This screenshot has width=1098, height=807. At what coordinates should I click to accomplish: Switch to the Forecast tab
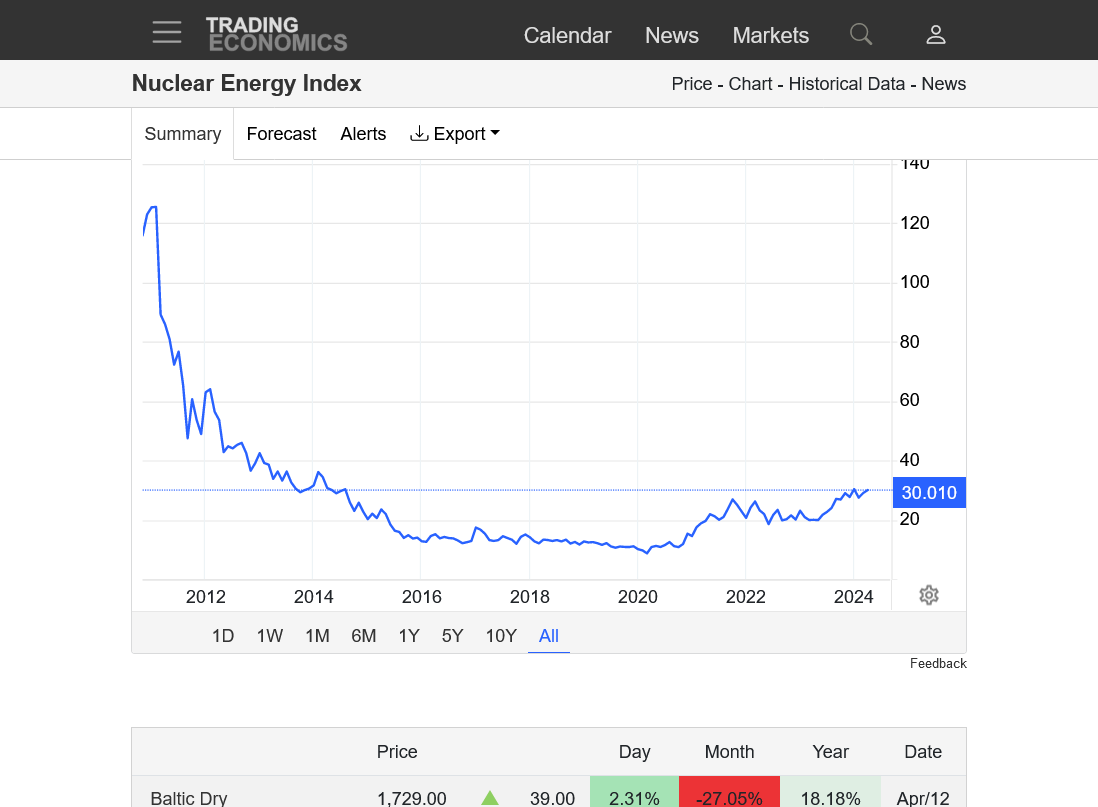click(x=281, y=134)
